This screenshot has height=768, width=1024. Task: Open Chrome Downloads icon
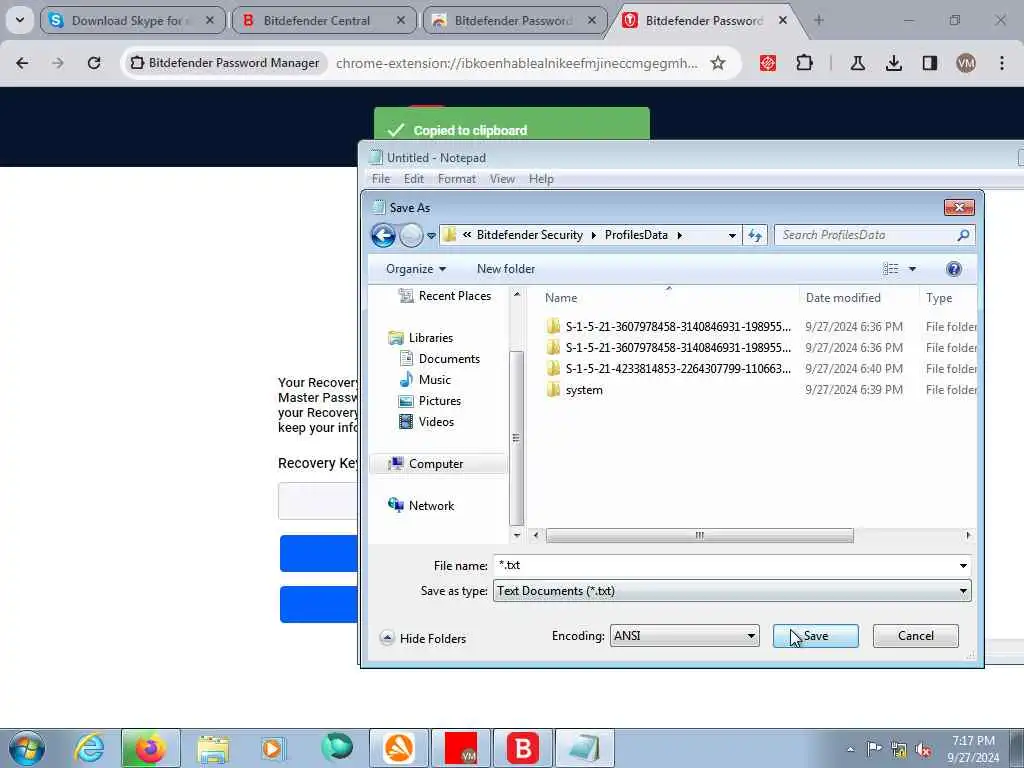coord(893,63)
